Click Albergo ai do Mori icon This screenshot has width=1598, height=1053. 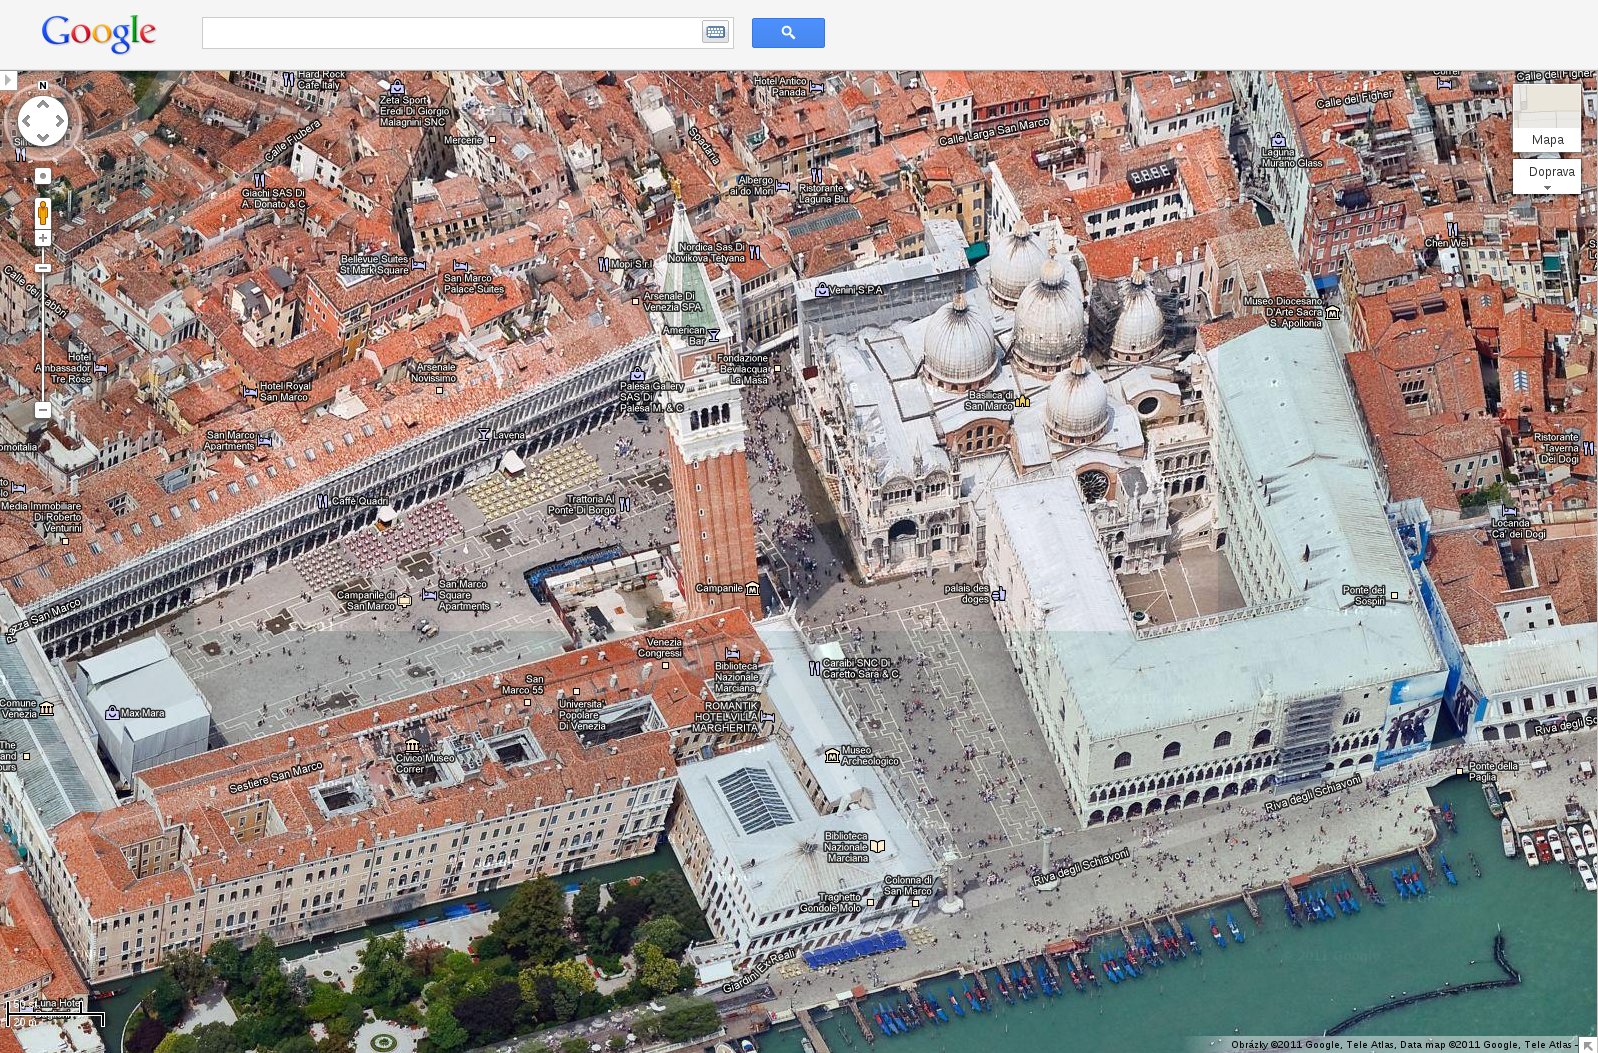click(782, 186)
